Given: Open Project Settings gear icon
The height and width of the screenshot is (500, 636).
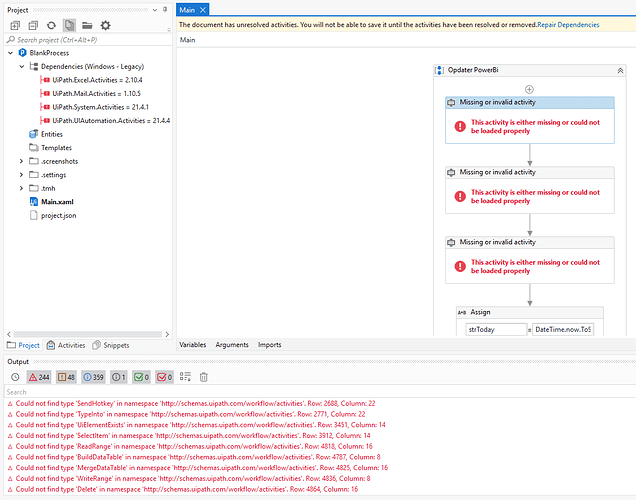Looking at the screenshot, I should [105, 26].
